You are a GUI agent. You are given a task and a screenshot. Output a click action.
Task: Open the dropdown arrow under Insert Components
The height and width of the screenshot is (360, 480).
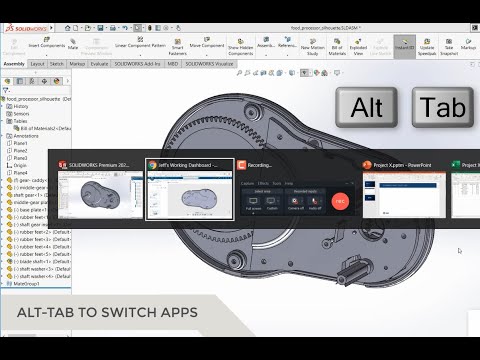point(47,54)
